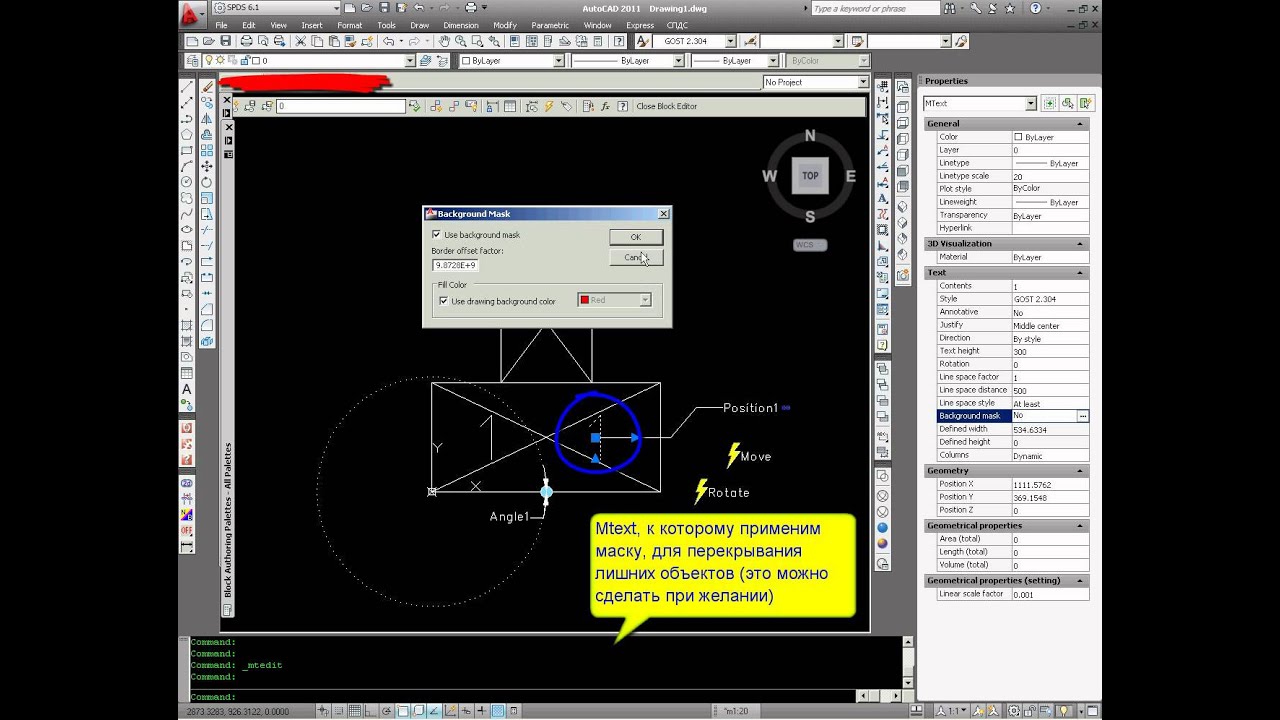Click the Quick Select icon in Properties

[1086, 103]
